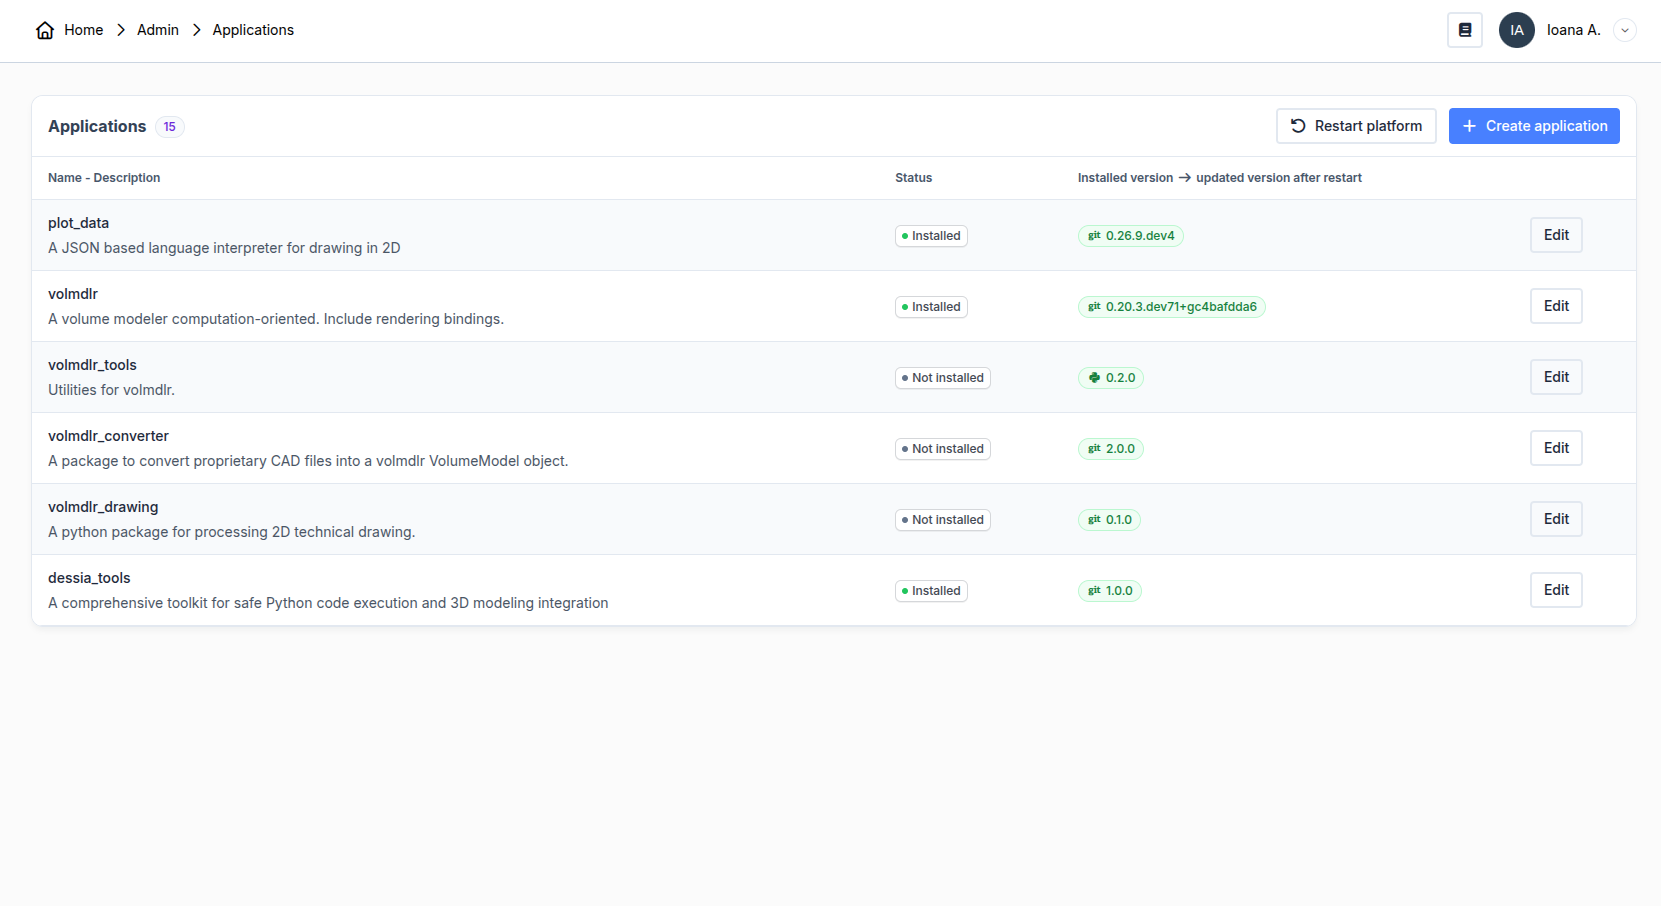Click package icon on volmdlr_tools version 0.2.0
The width and height of the screenshot is (1661, 906).
click(1094, 378)
